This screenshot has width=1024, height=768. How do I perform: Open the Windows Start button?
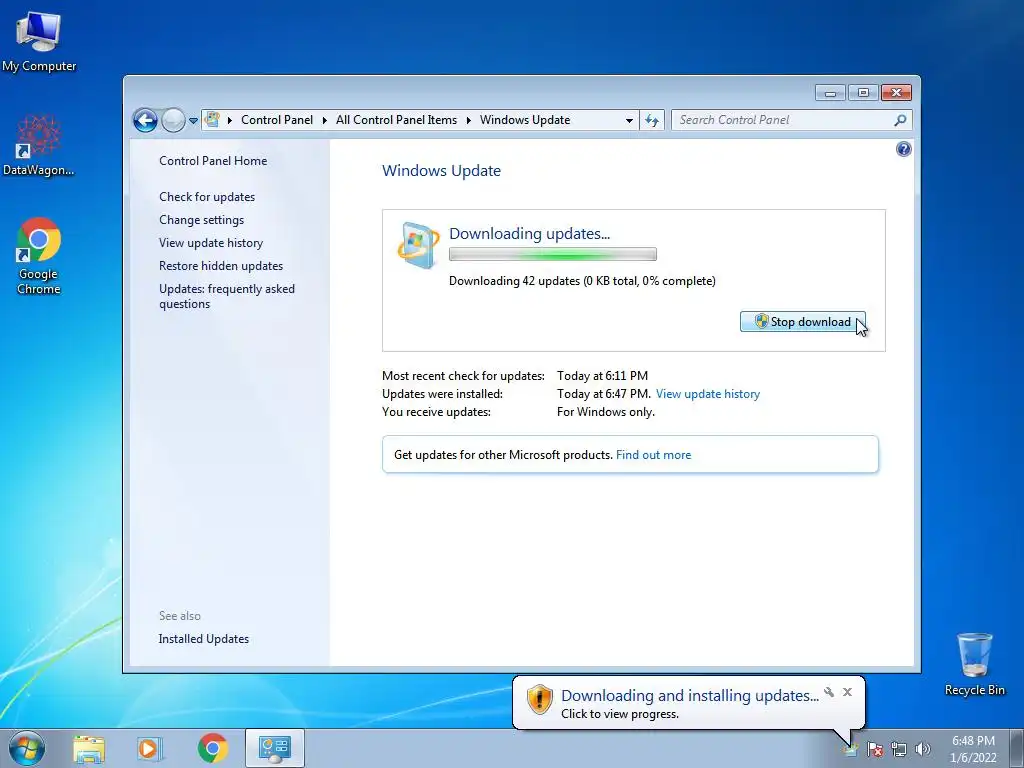(x=27, y=748)
